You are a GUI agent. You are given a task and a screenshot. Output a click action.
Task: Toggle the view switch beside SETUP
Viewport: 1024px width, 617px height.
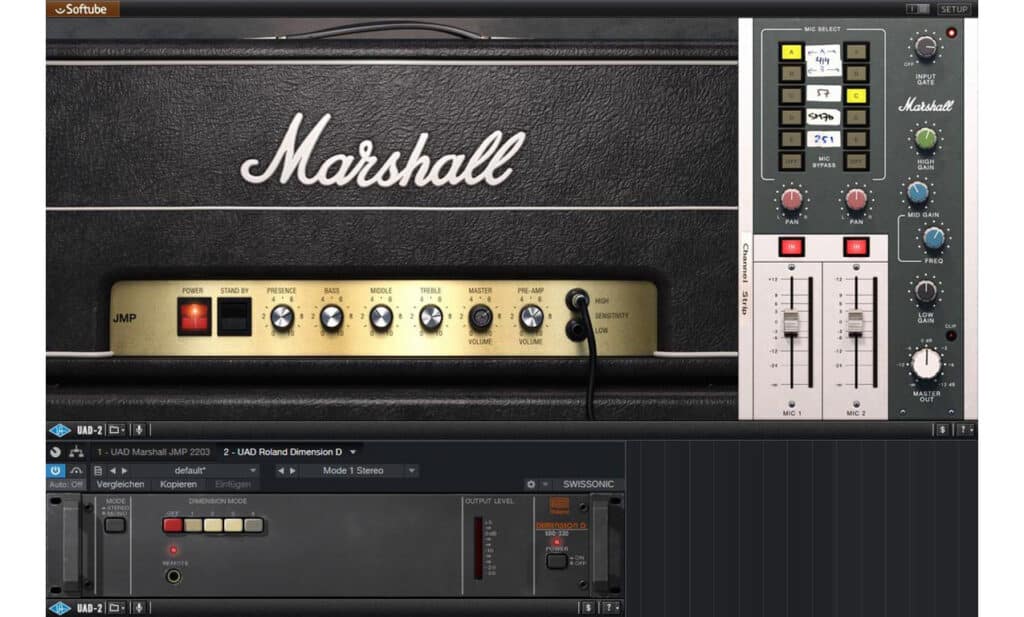click(x=918, y=8)
